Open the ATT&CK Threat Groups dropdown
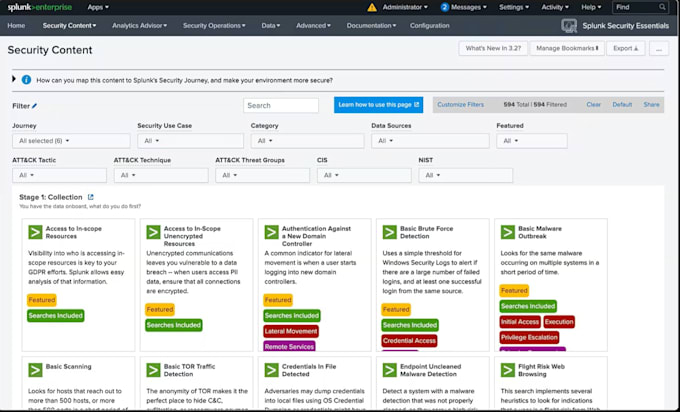Screen dimensions: 680x412 (x=262, y=175)
